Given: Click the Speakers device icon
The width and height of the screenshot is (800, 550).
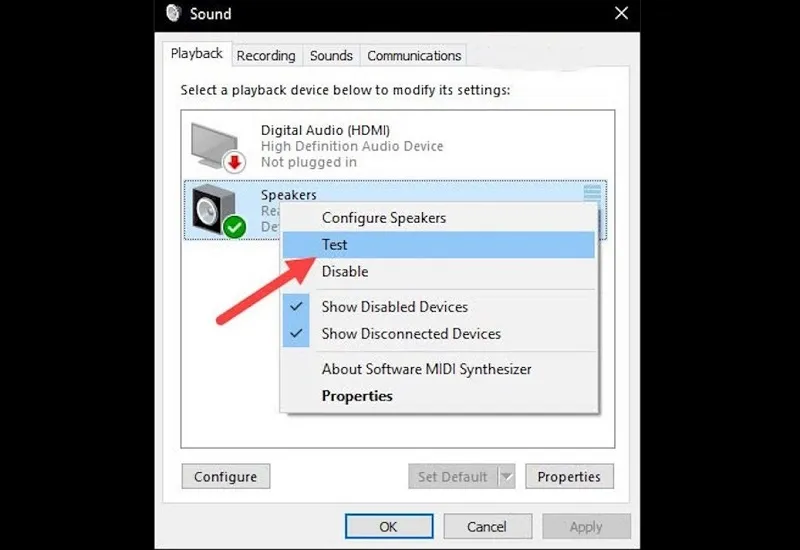Looking at the screenshot, I should tap(214, 209).
